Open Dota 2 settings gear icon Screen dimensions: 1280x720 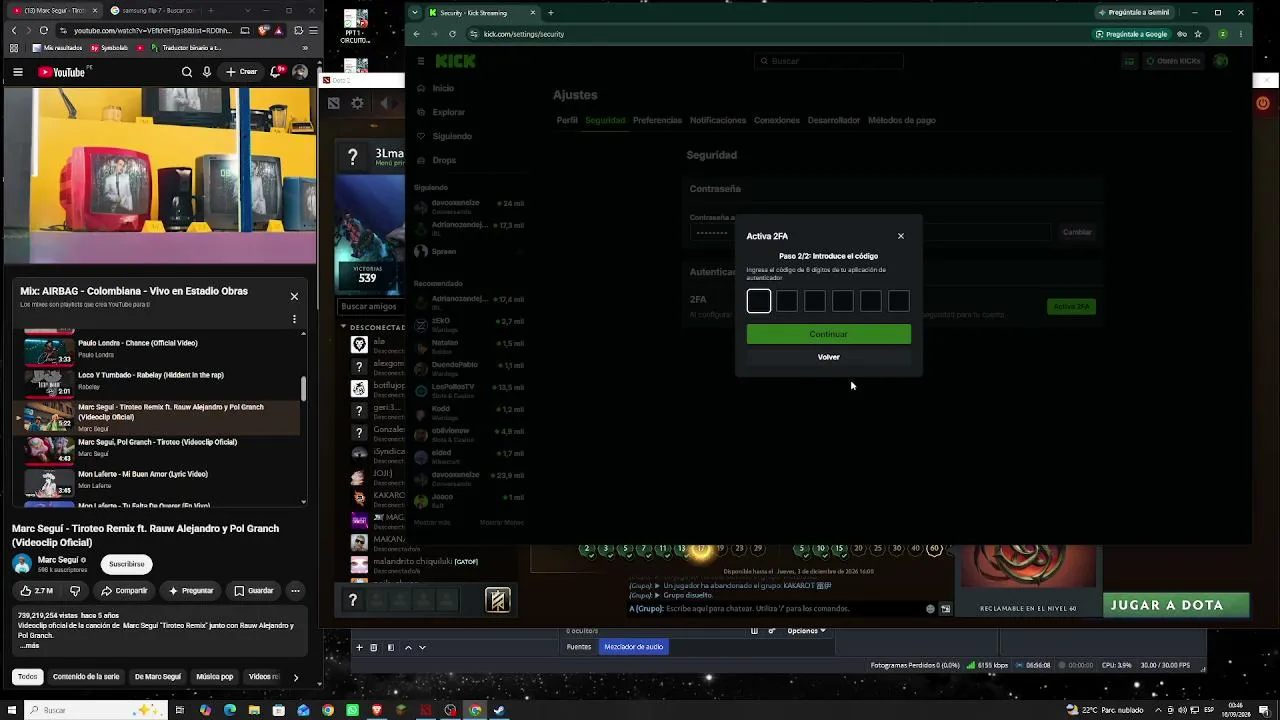[x=357, y=103]
